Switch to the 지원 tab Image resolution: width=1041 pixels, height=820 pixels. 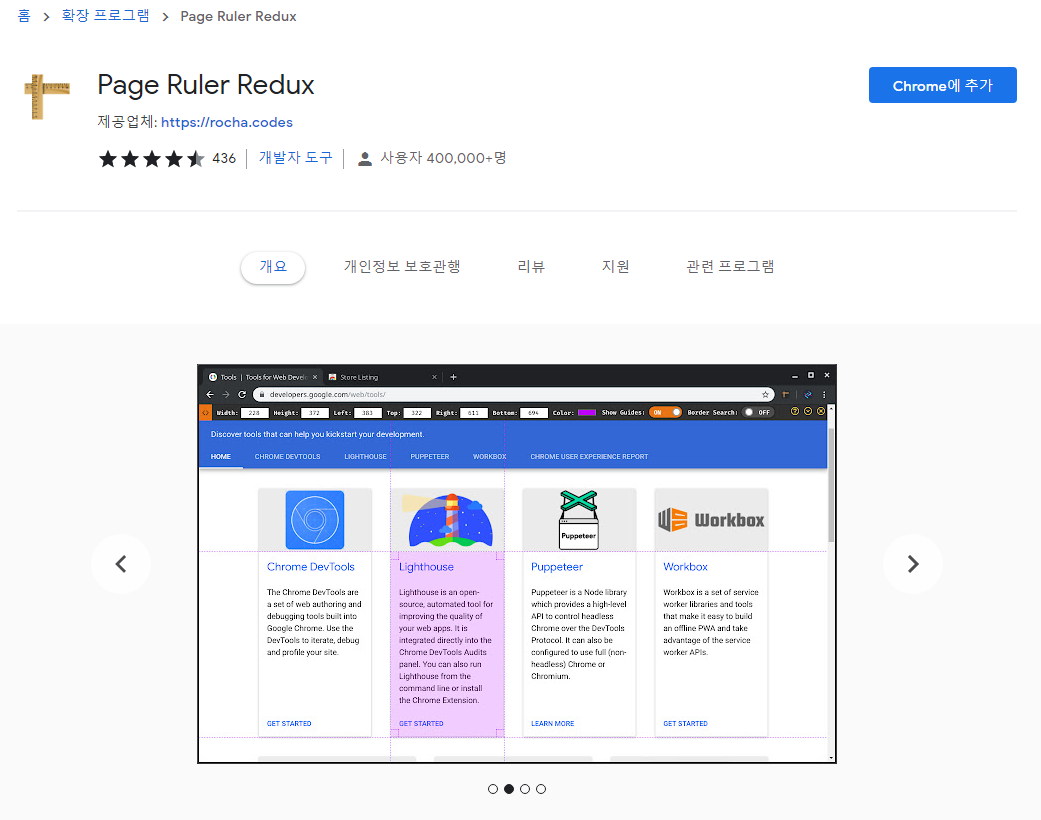point(615,267)
